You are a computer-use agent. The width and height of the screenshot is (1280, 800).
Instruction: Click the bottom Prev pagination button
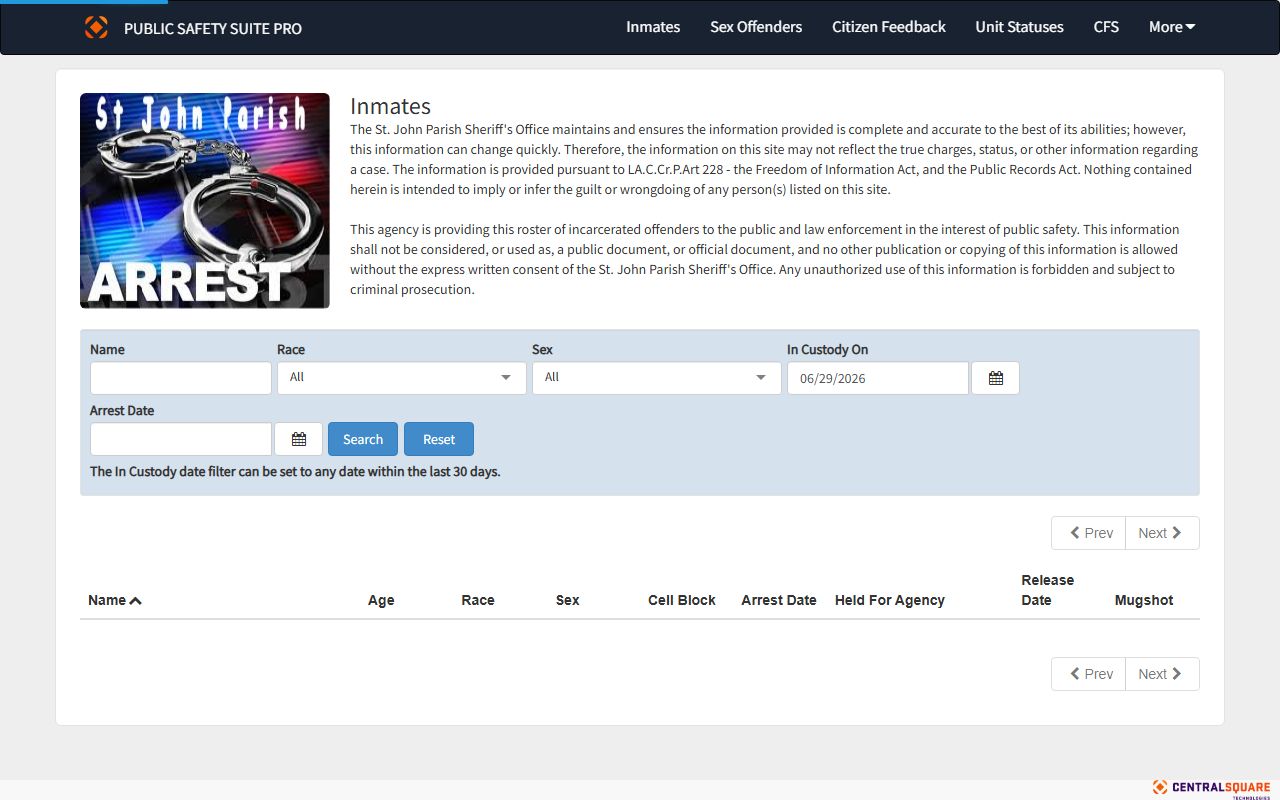(1089, 674)
